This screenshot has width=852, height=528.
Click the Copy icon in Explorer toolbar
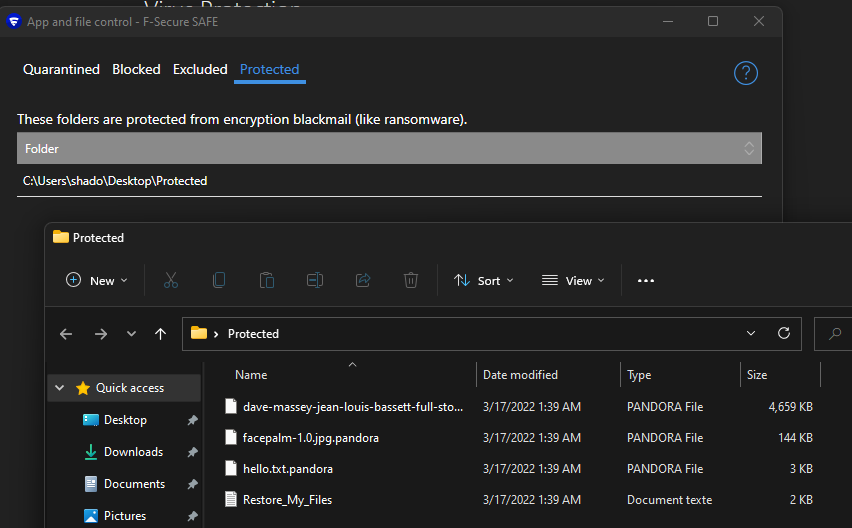pyautogui.click(x=219, y=280)
